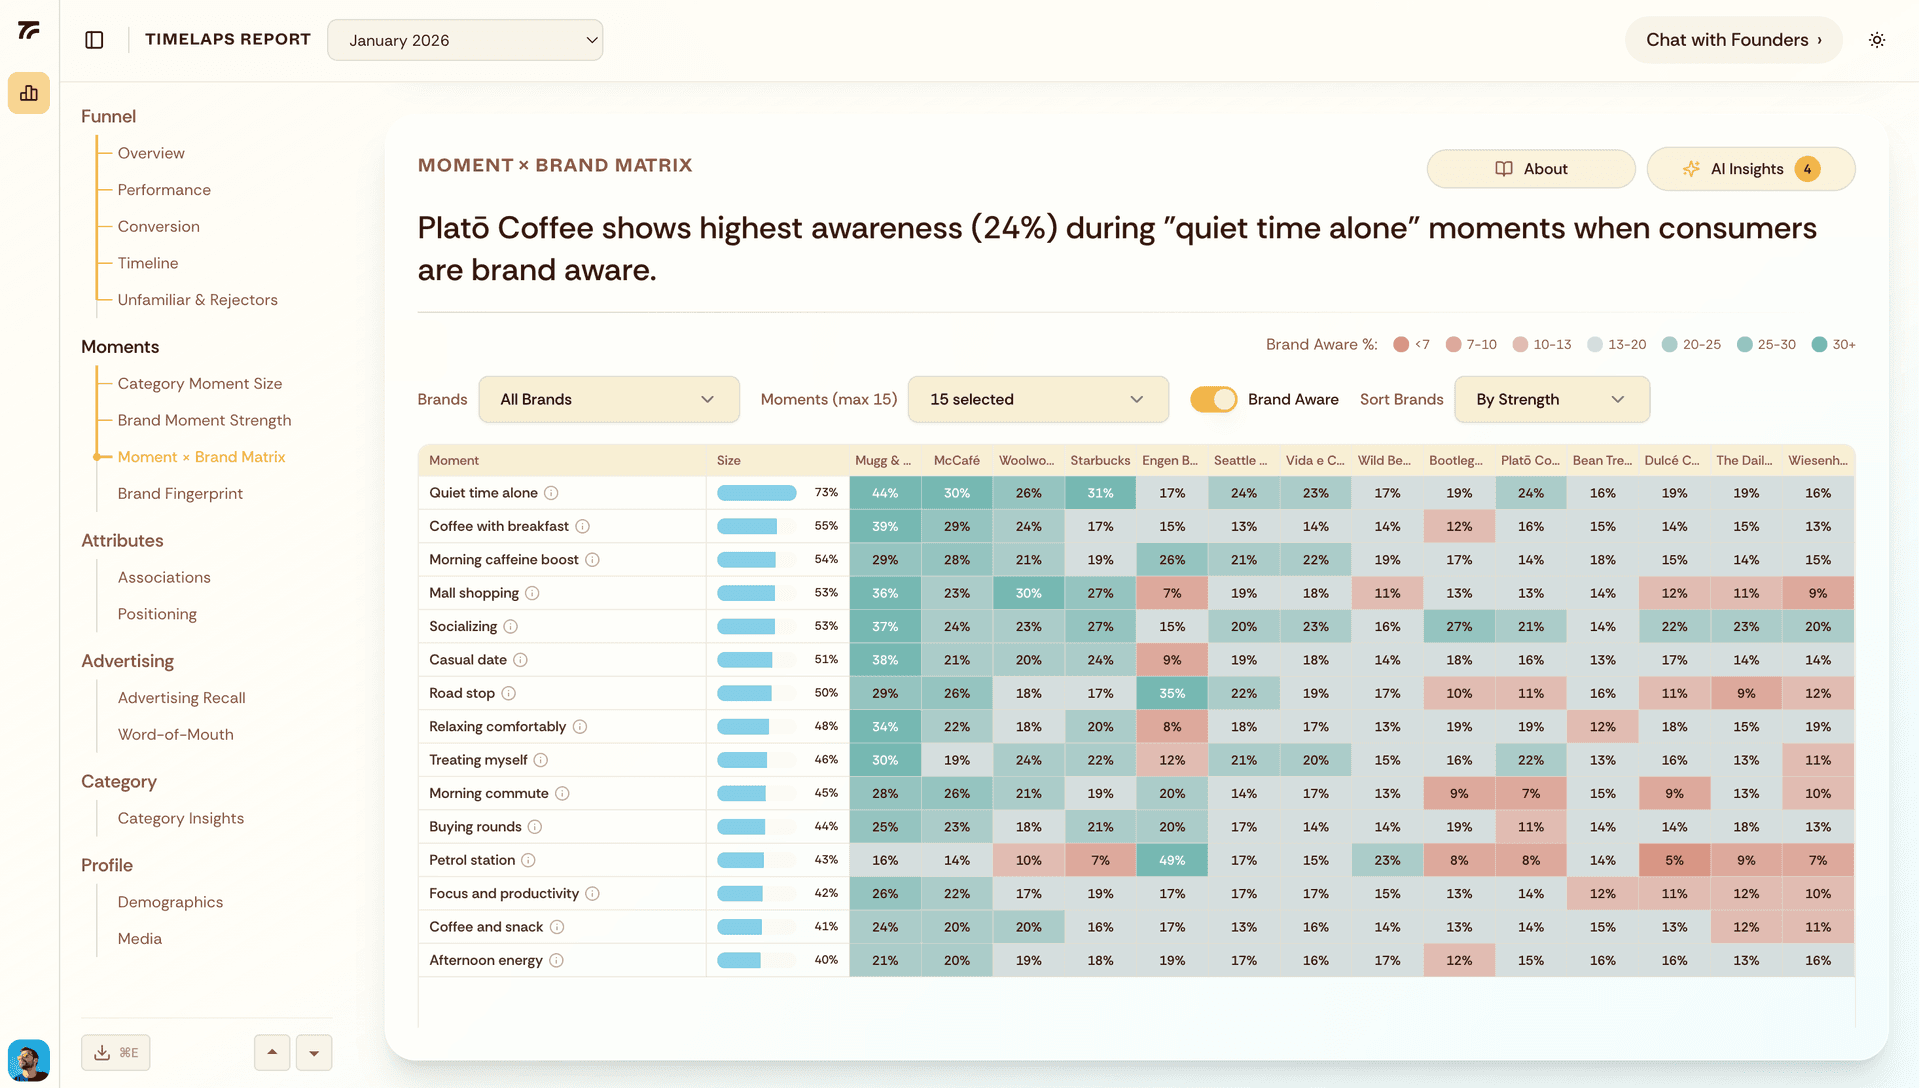The image size is (1920, 1088).
Task: Click info icon beside Road stop
Action: coord(508,693)
